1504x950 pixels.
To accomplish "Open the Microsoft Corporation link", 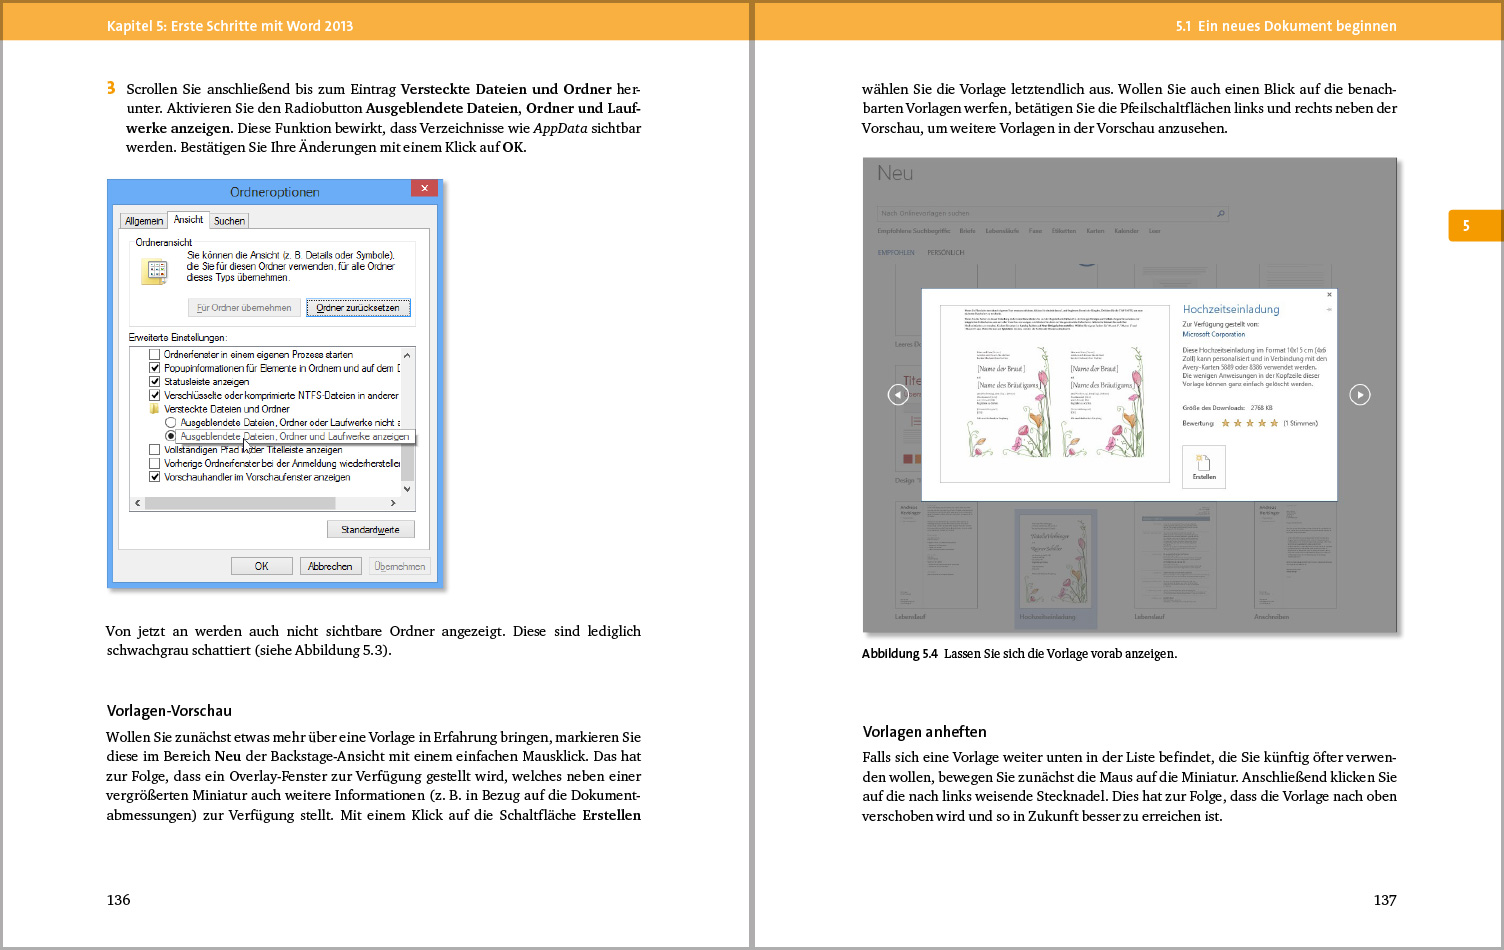I will click(x=1214, y=334).
